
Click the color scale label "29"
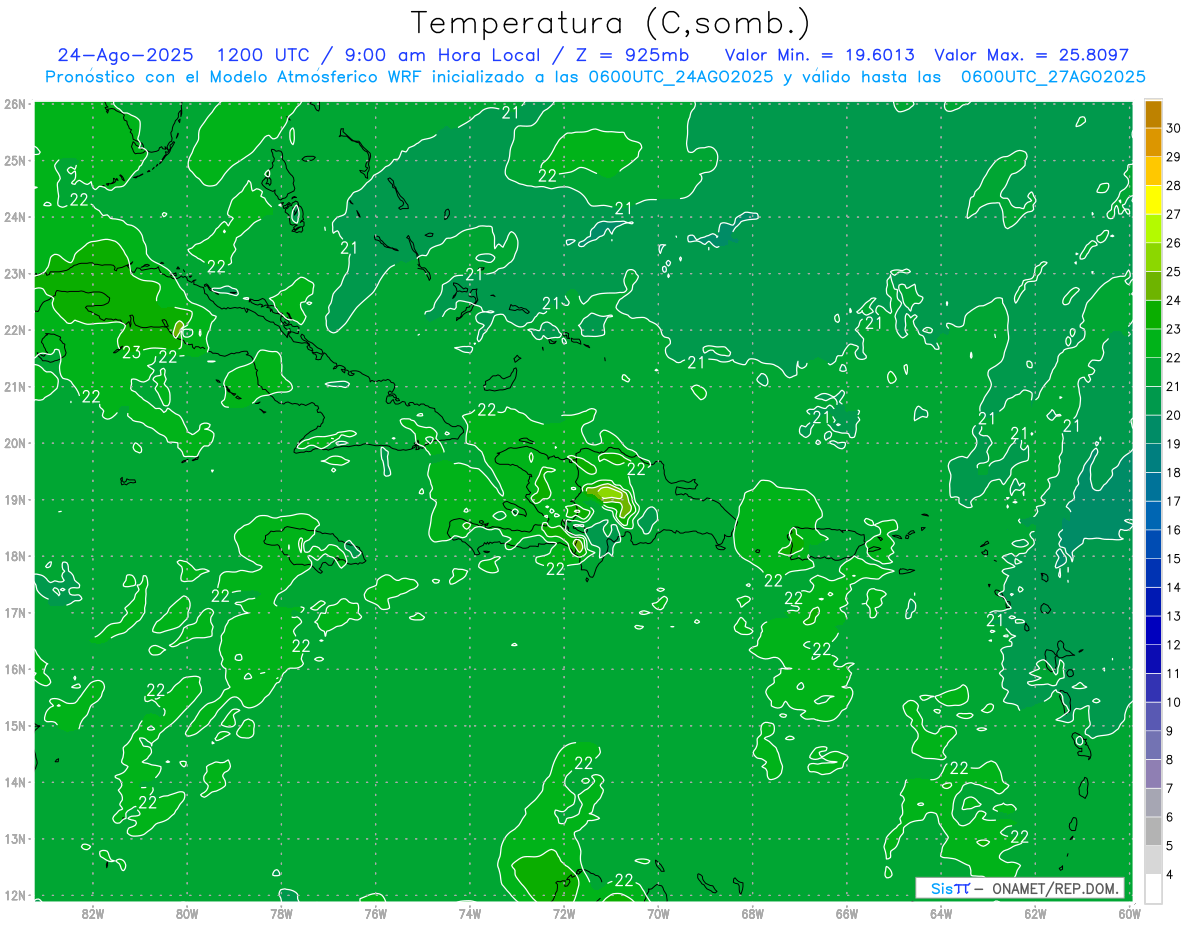pos(1174,157)
